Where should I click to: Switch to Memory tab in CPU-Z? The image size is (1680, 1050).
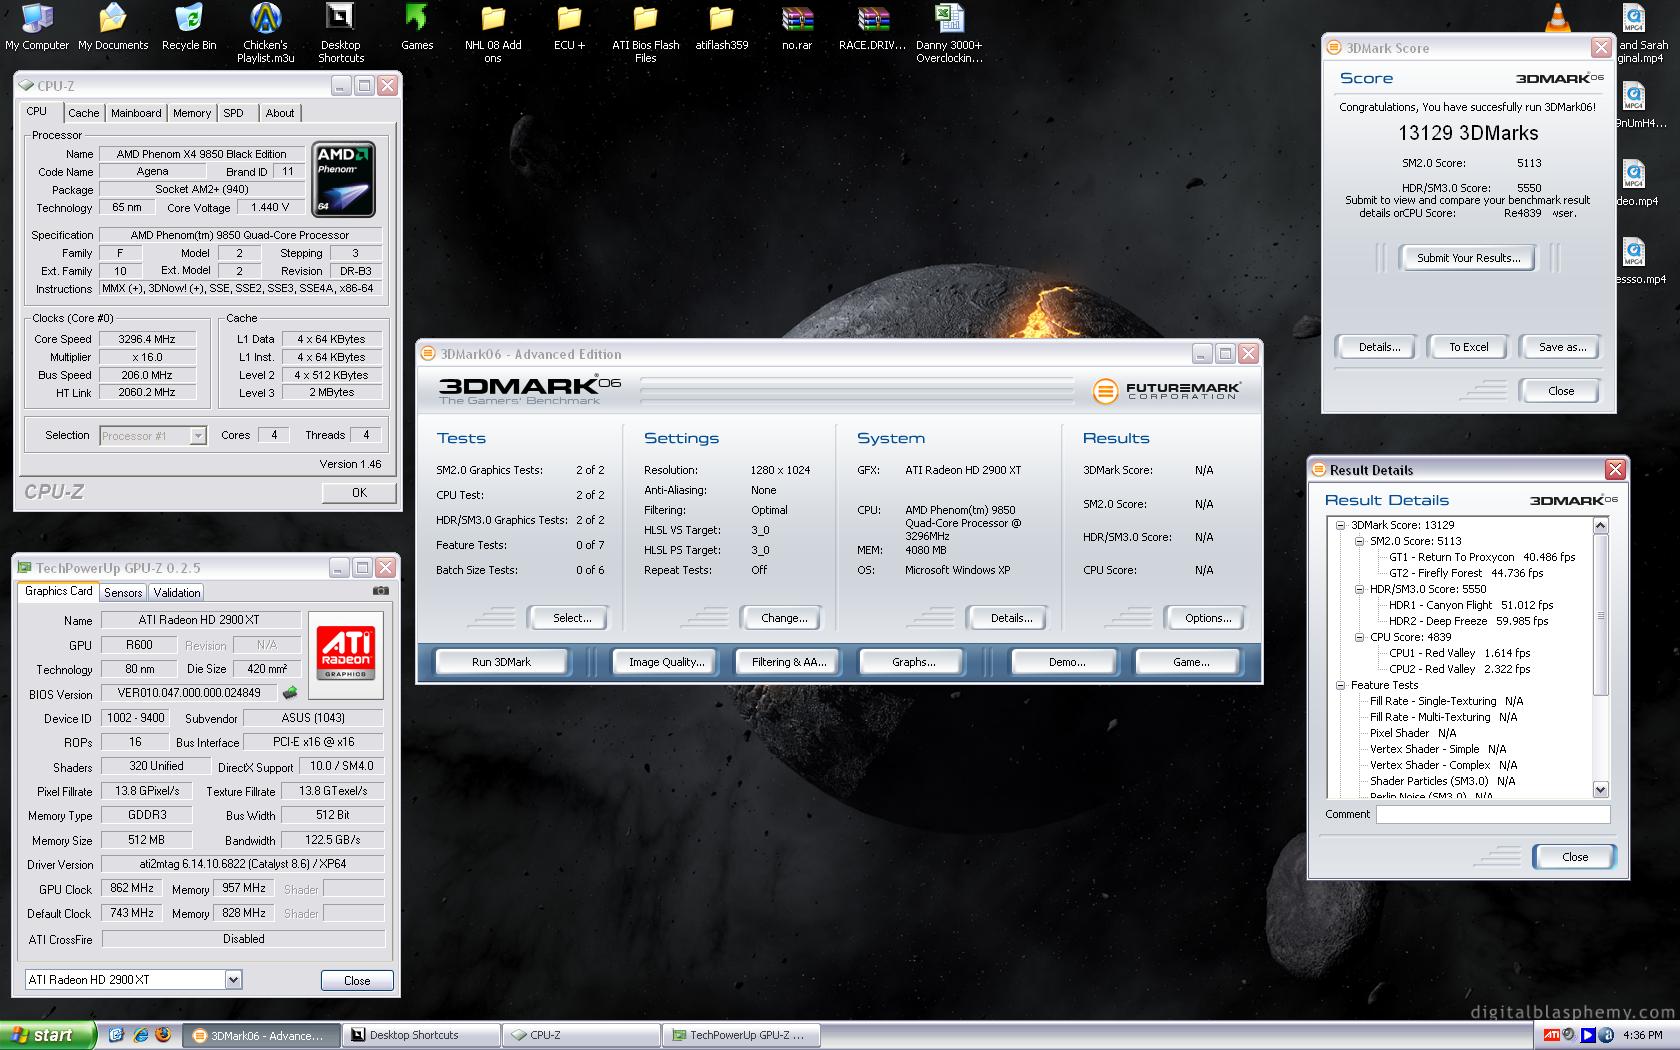point(192,113)
